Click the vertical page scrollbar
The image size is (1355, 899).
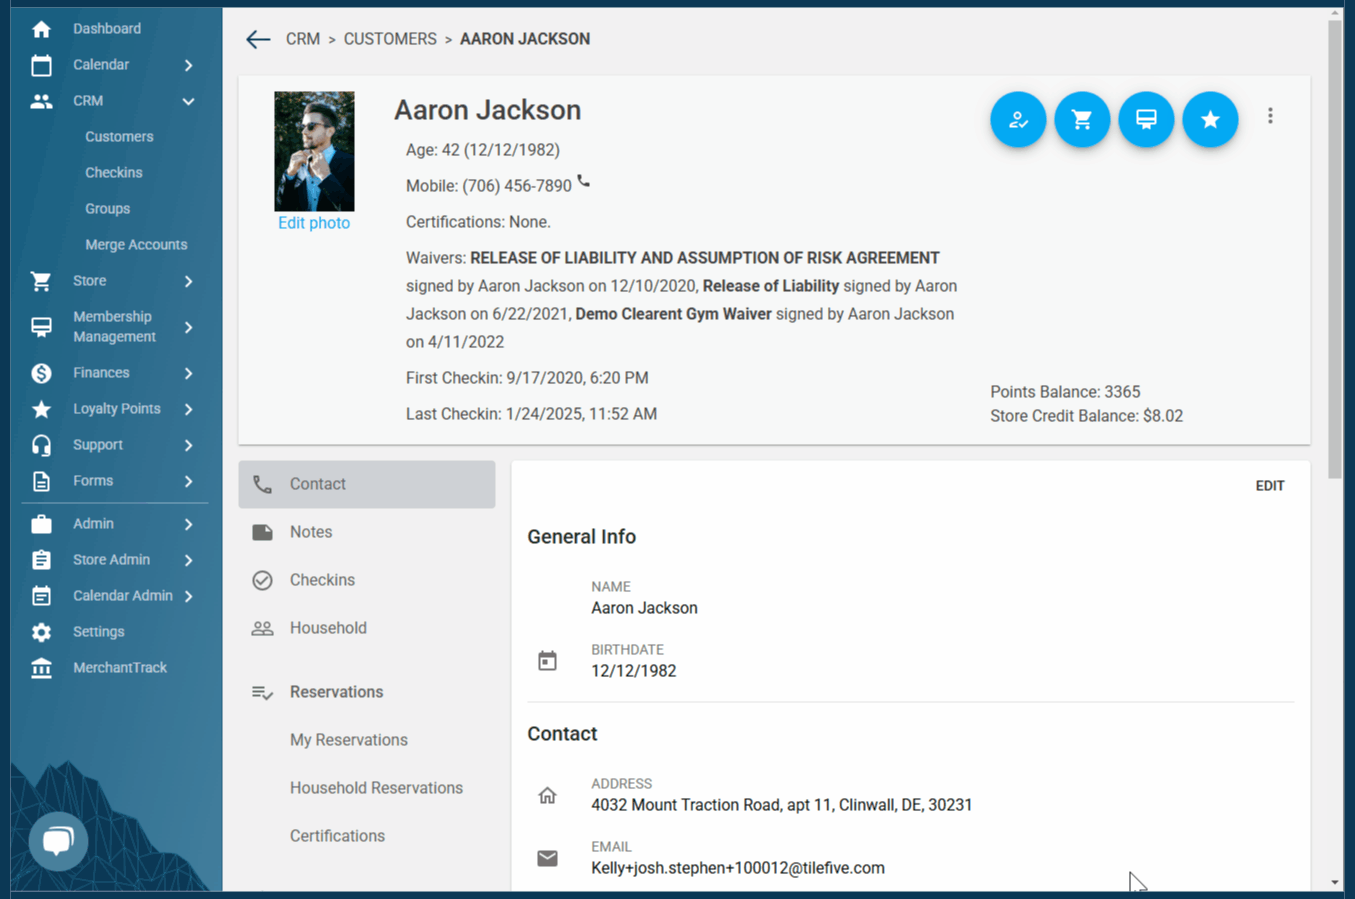pos(1335,250)
